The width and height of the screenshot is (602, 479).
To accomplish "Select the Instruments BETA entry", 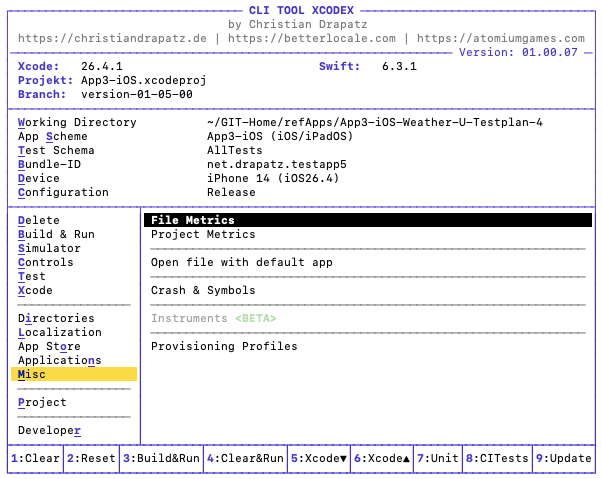I will tap(213, 318).
